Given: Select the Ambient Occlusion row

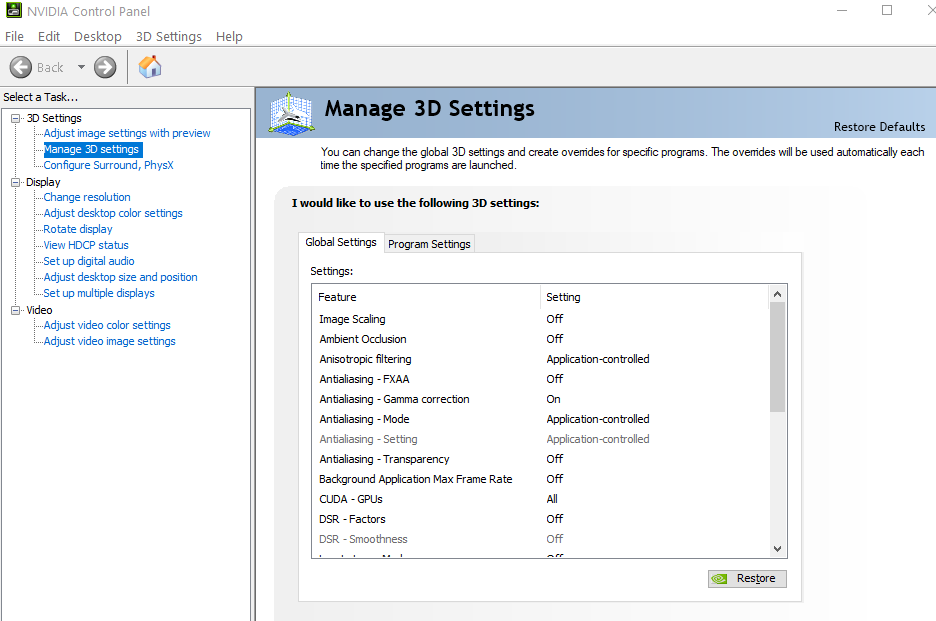Looking at the screenshot, I should tap(540, 339).
